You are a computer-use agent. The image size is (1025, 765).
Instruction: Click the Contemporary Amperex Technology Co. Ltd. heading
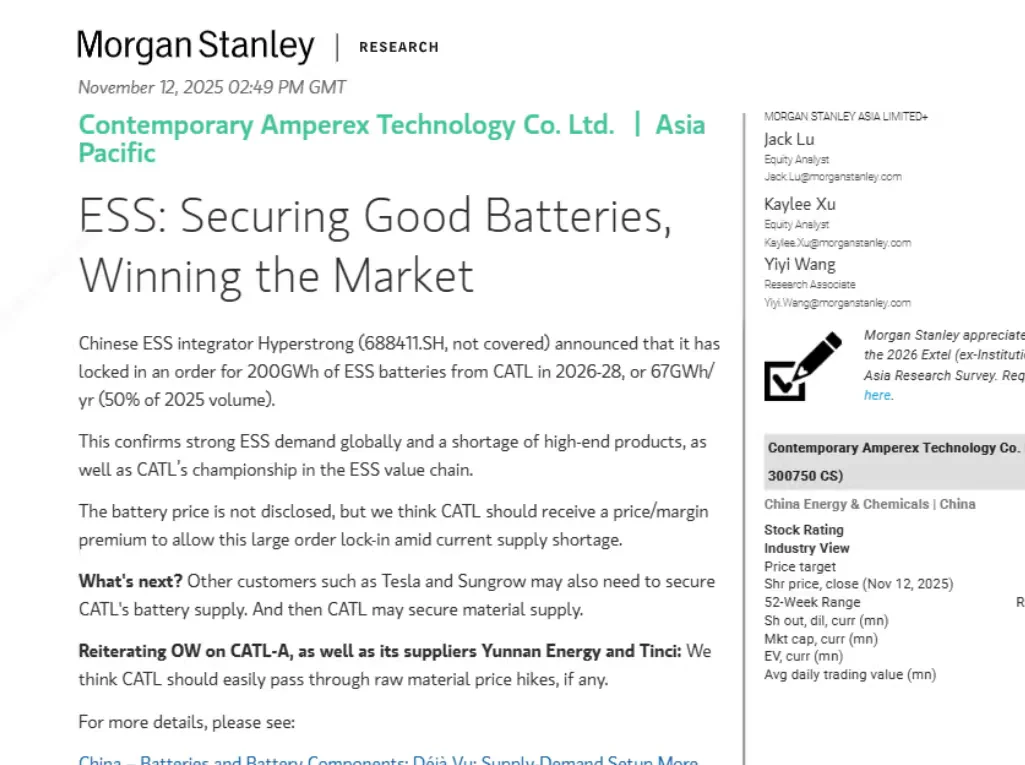click(x=346, y=125)
